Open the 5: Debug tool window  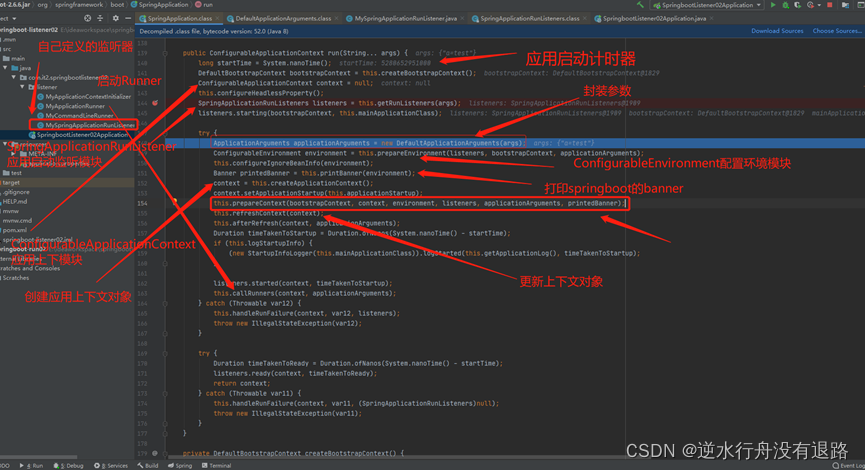[x=68, y=466]
